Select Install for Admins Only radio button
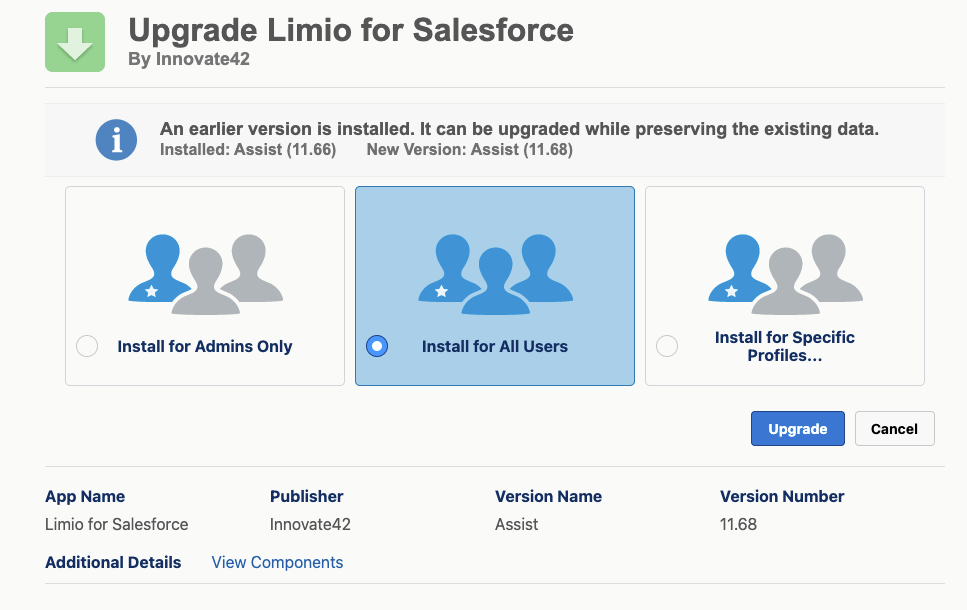967x610 pixels. pos(87,346)
